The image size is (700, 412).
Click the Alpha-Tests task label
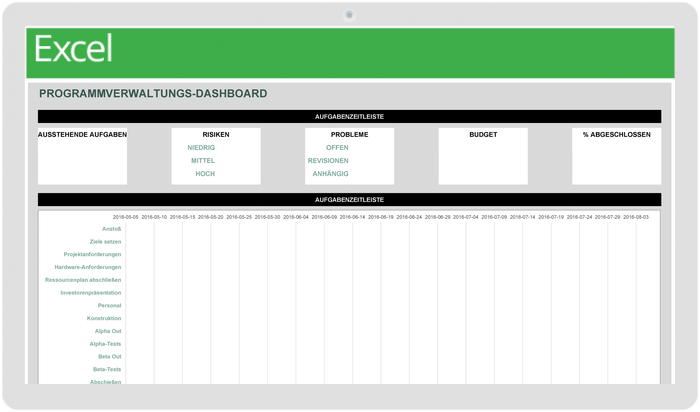105,344
